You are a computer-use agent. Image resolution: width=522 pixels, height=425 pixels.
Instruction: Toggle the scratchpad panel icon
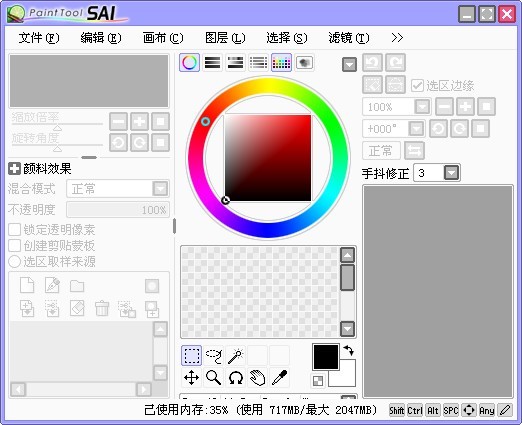point(304,62)
